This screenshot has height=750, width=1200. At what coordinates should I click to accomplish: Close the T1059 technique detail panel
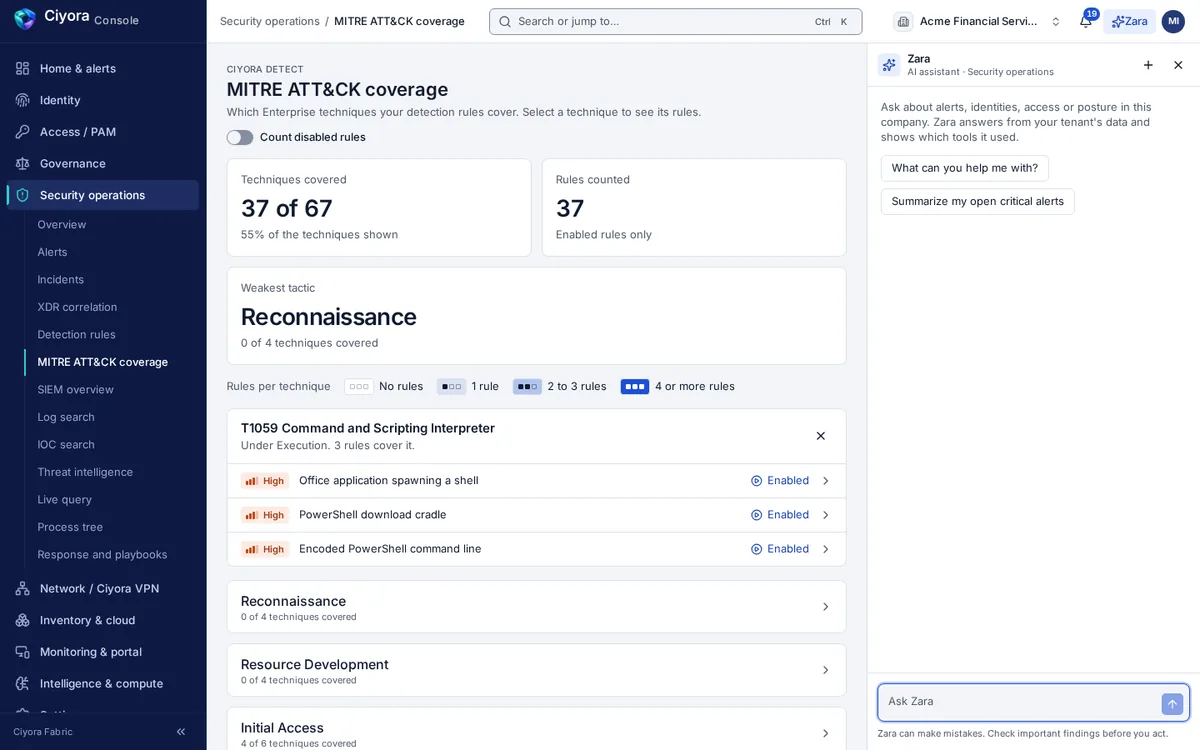click(821, 436)
